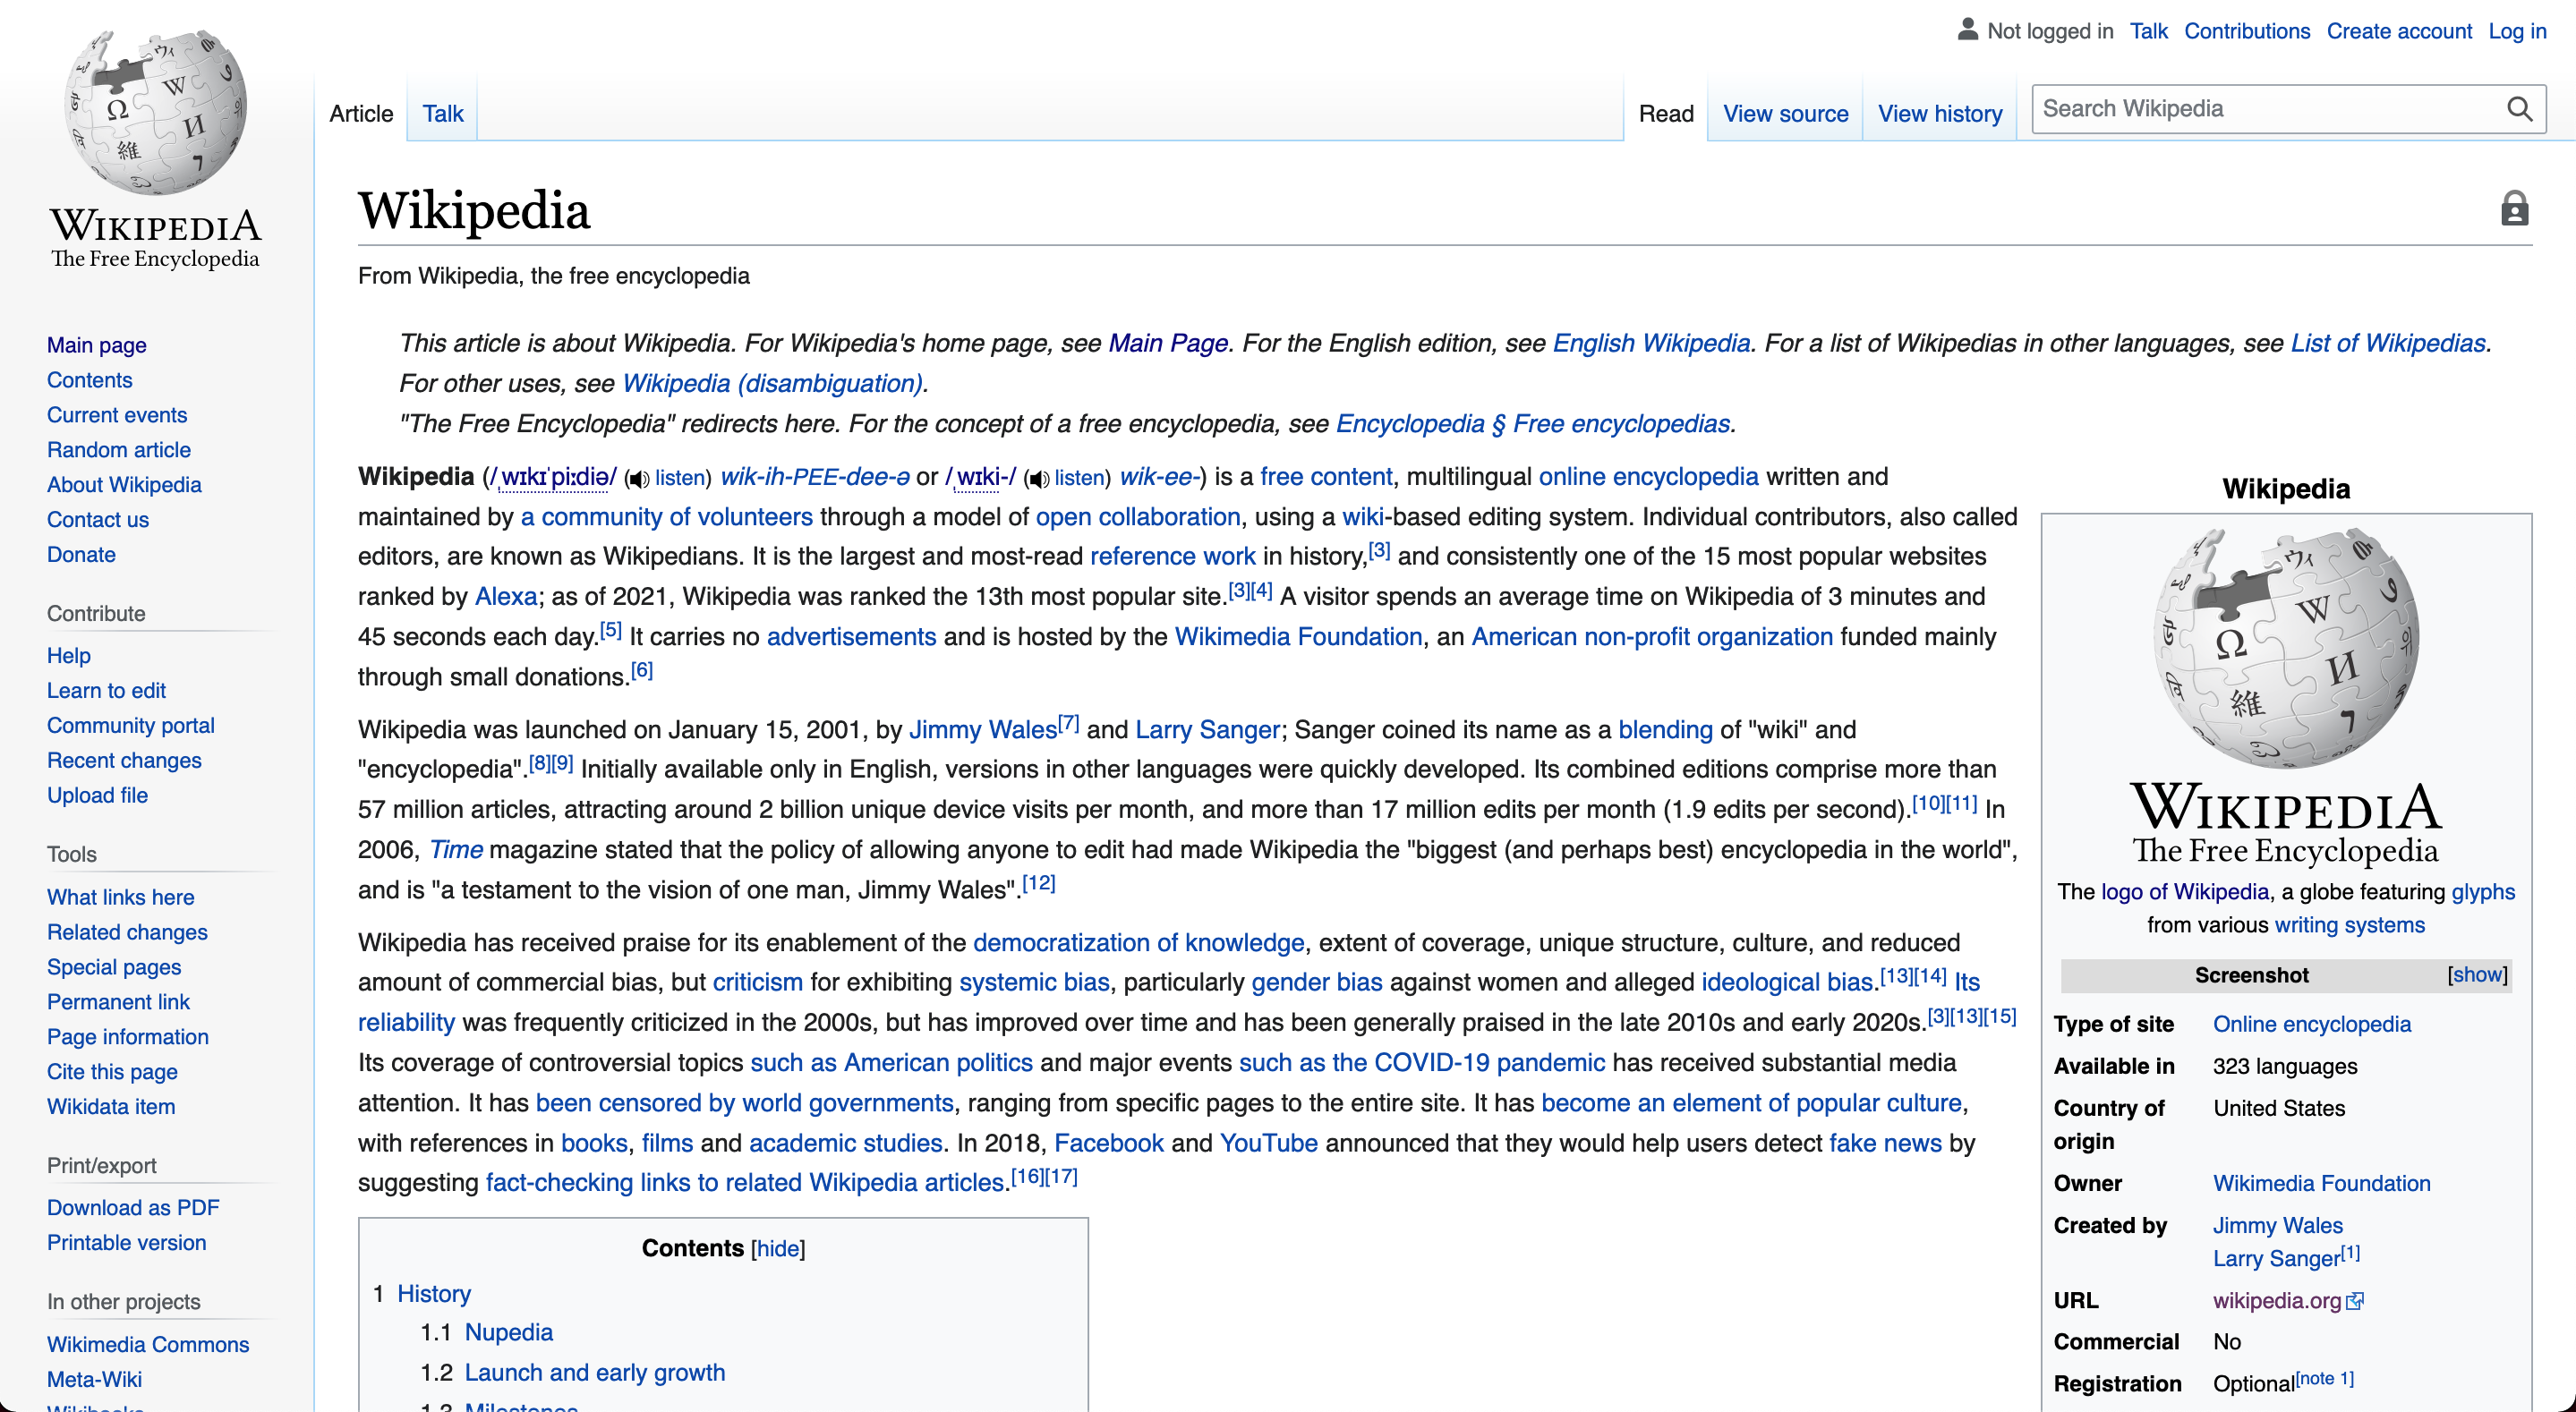Click YouTube link in article
This screenshot has width=2576, height=1412.
(1268, 1144)
